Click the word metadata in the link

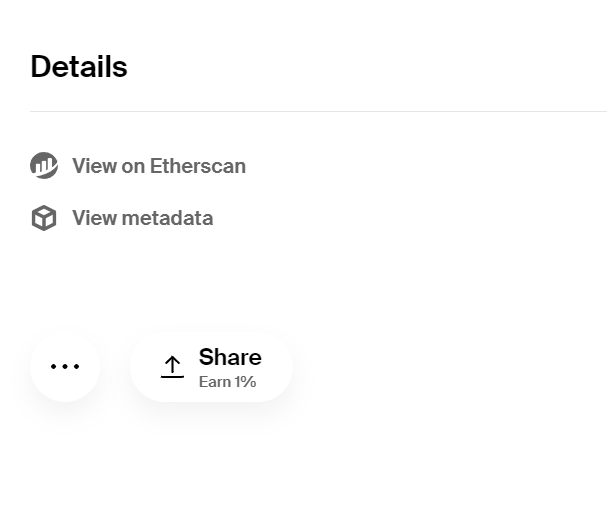[168, 218]
